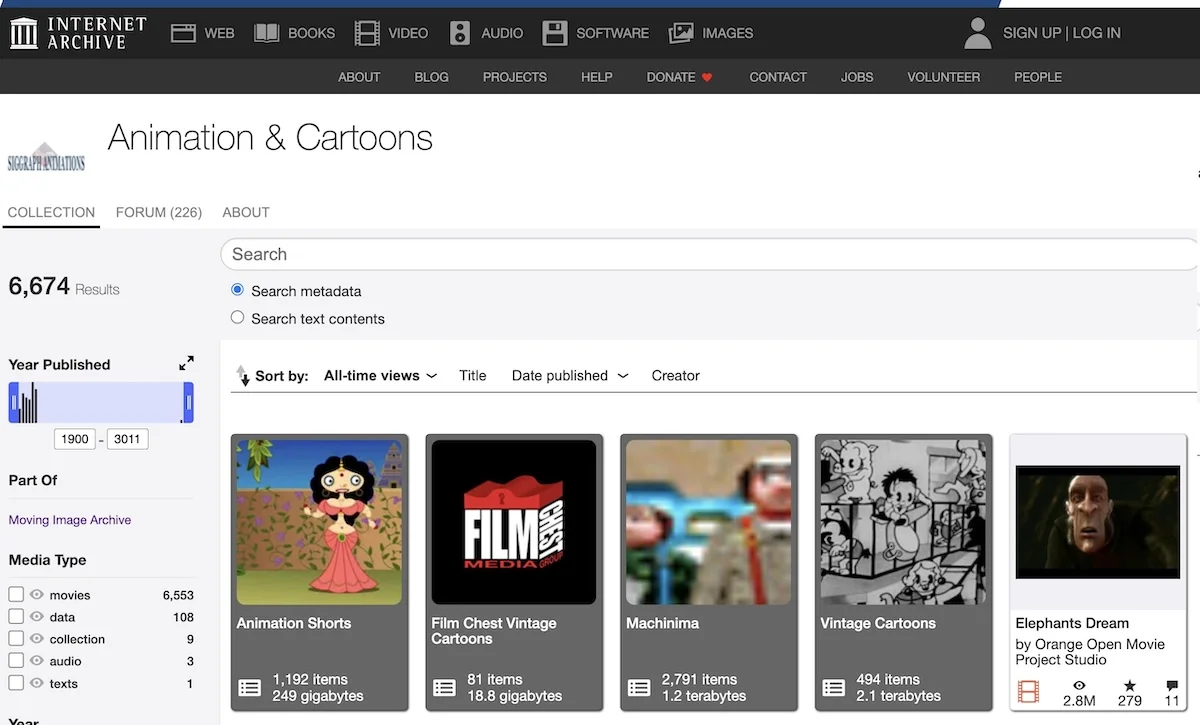This screenshot has height=725, width=1200.
Task: Click the red Donate heart icon
Action: (x=707, y=77)
